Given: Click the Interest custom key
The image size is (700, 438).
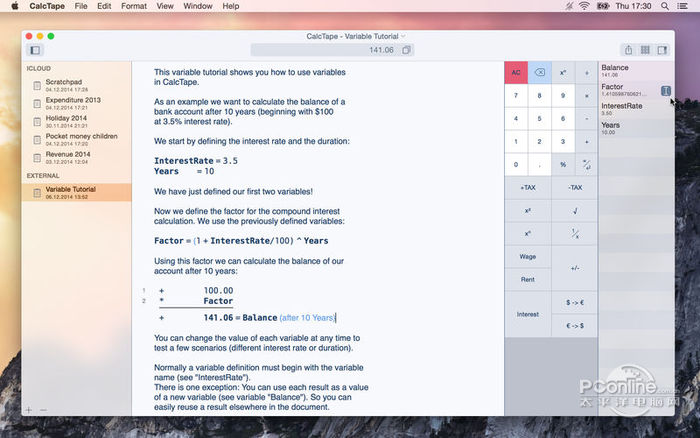Looking at the screenshot, I should click(x=528, y=314).
